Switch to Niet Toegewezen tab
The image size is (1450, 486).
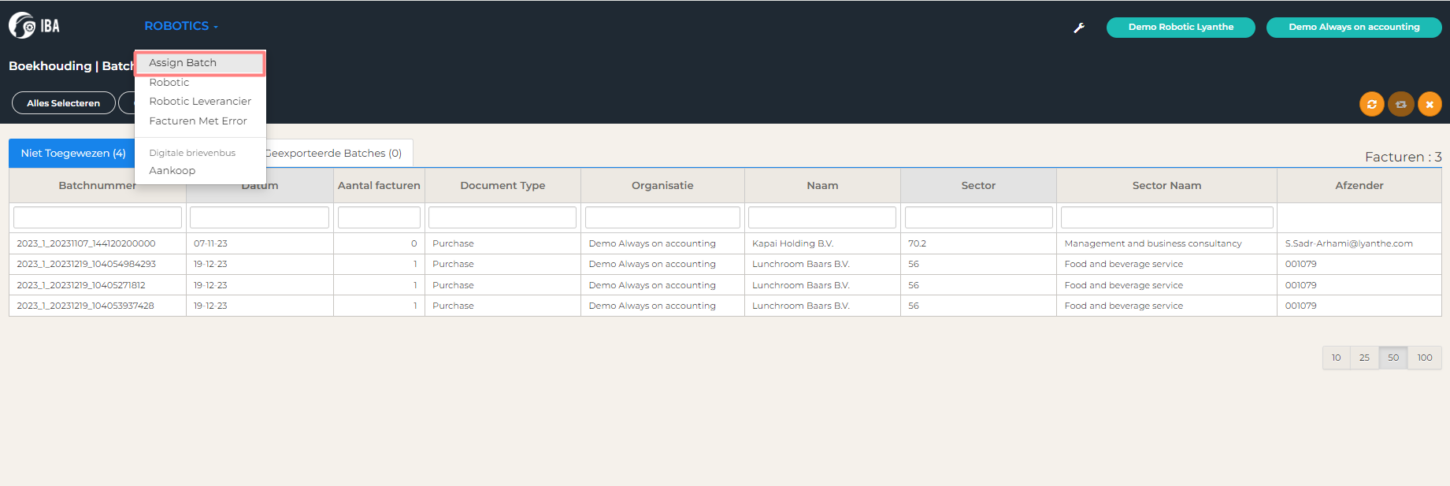pos(73,153)
